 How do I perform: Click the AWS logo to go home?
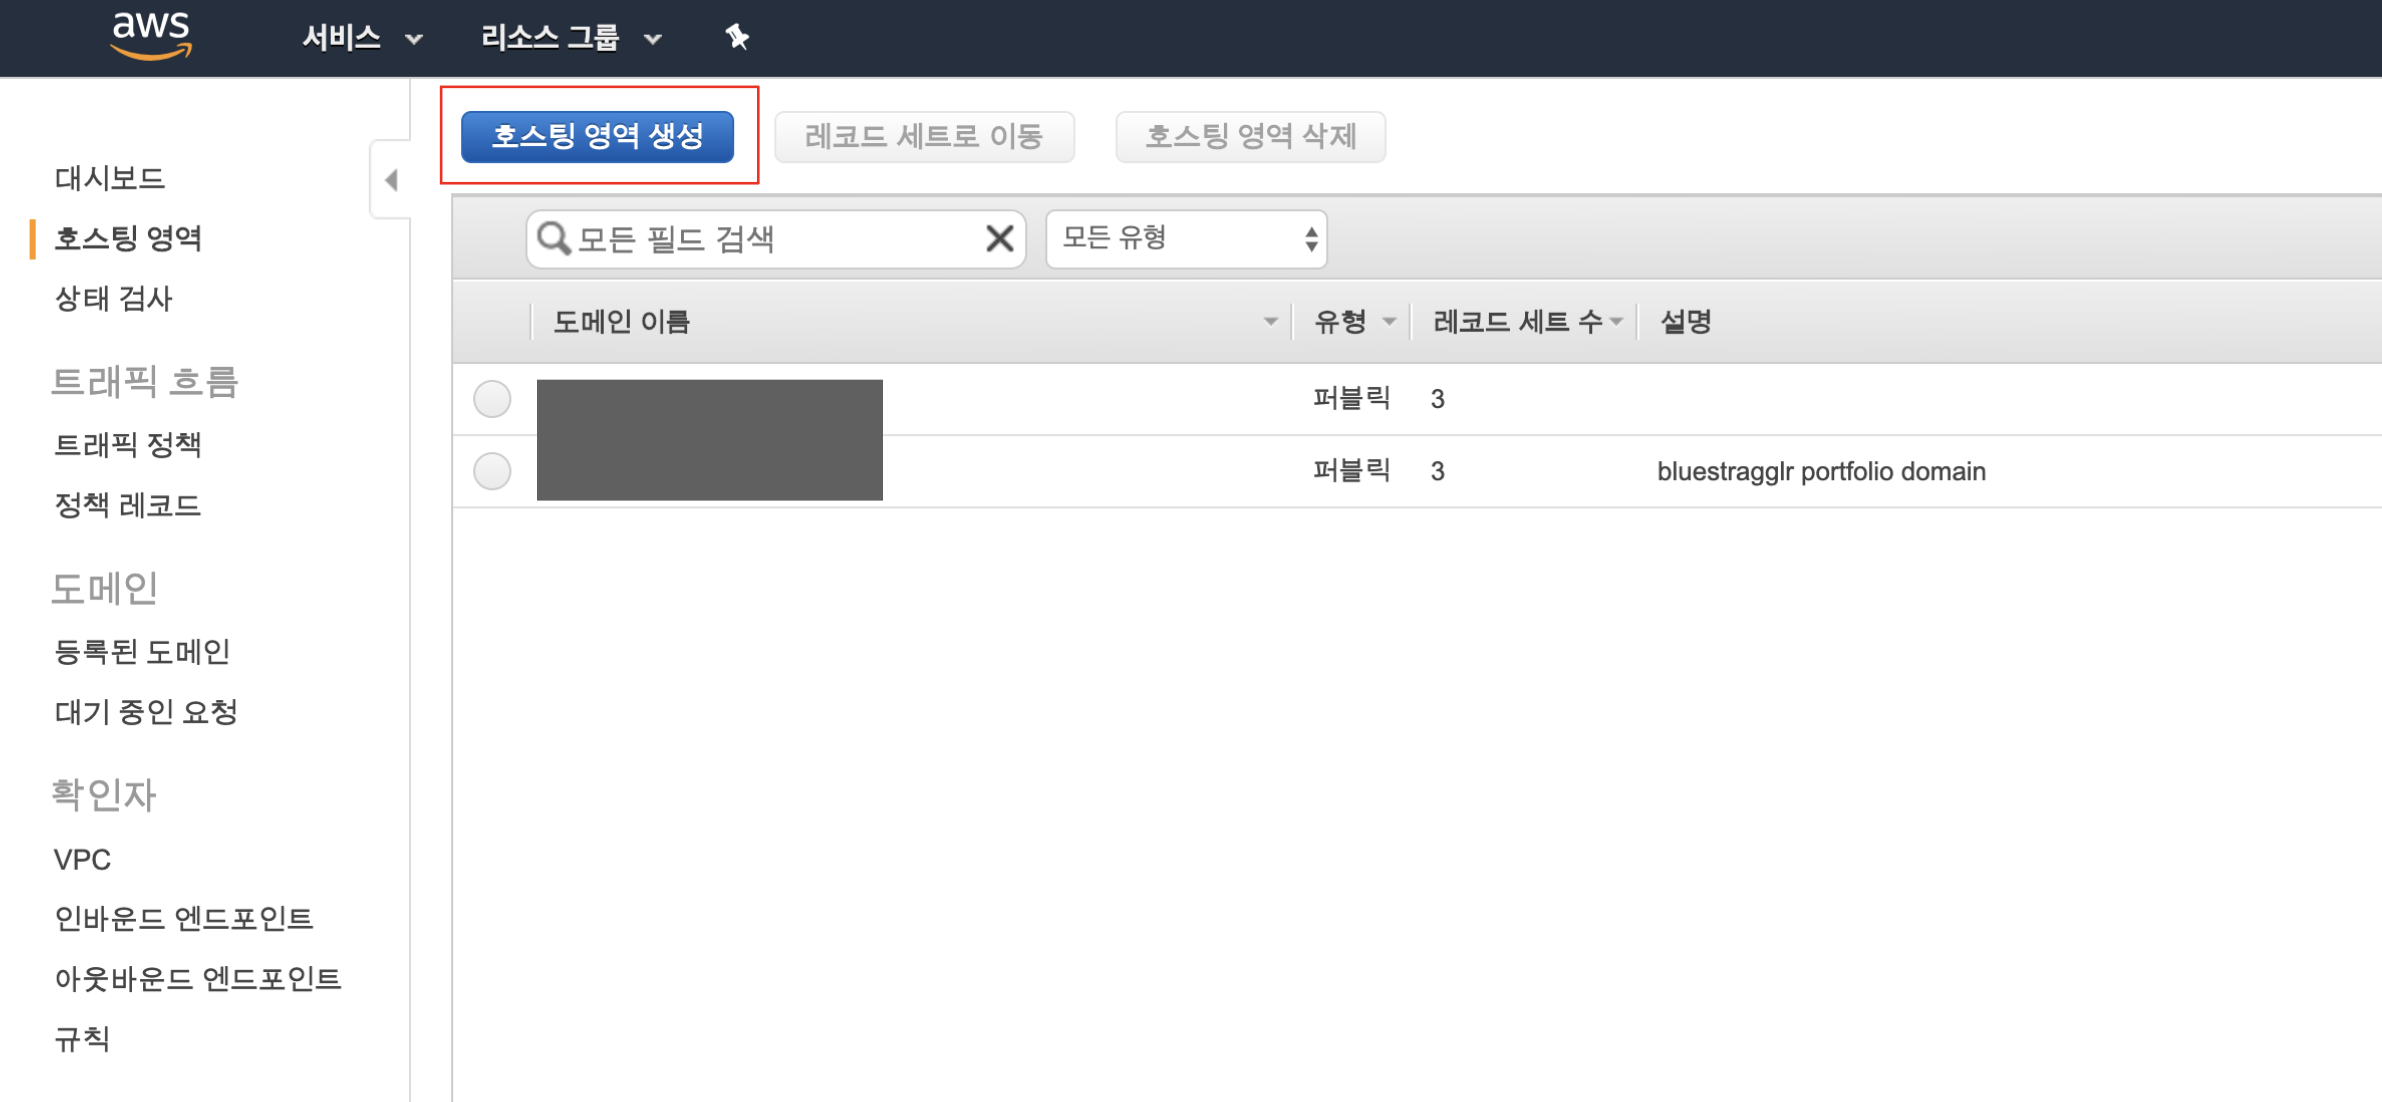pyautogui.click(x=152, y=37)
